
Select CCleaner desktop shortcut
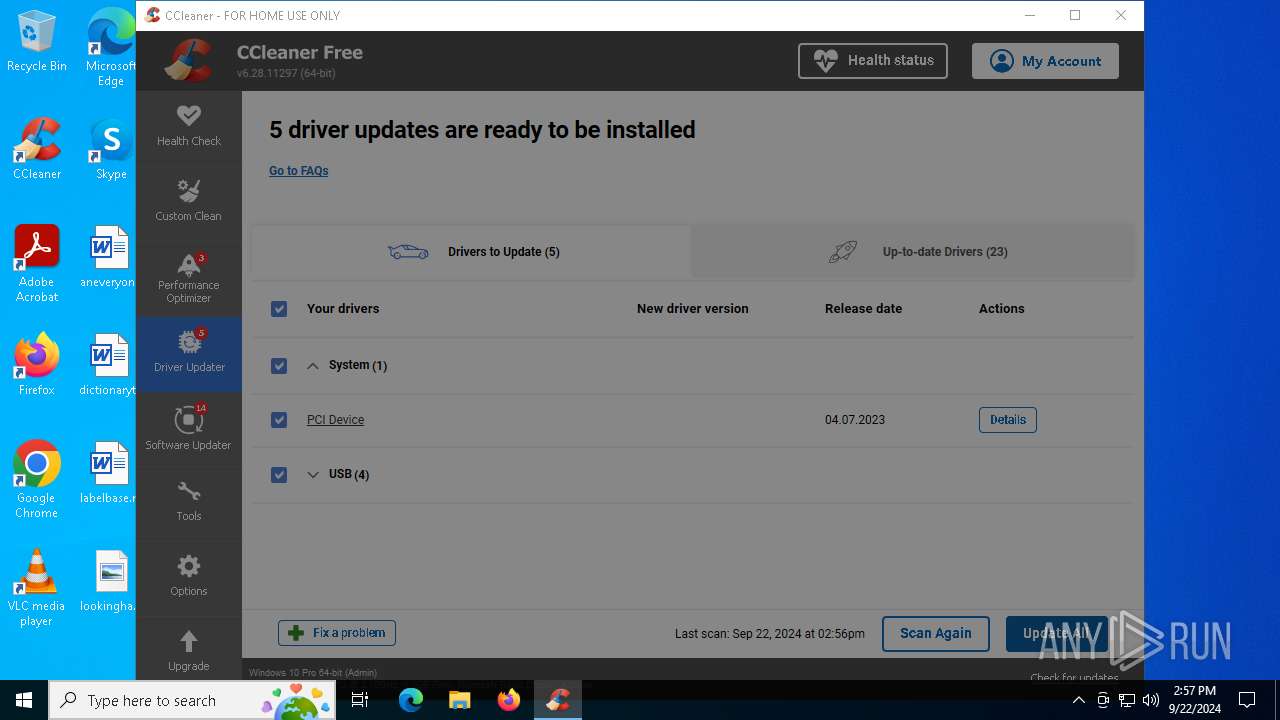(x=37, y=148)
